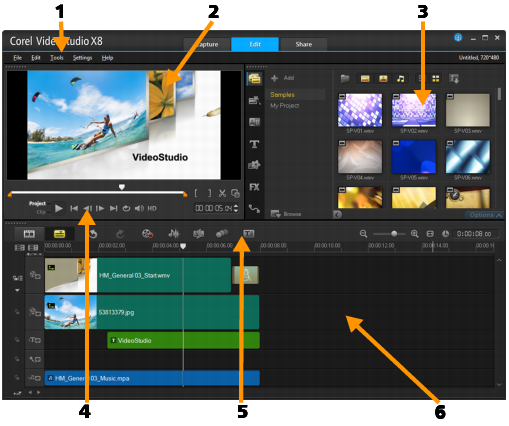Screen dimensions: 509x426
Task: Open the Path library icon
Action: pyautogui.click(x=254, y=209)
